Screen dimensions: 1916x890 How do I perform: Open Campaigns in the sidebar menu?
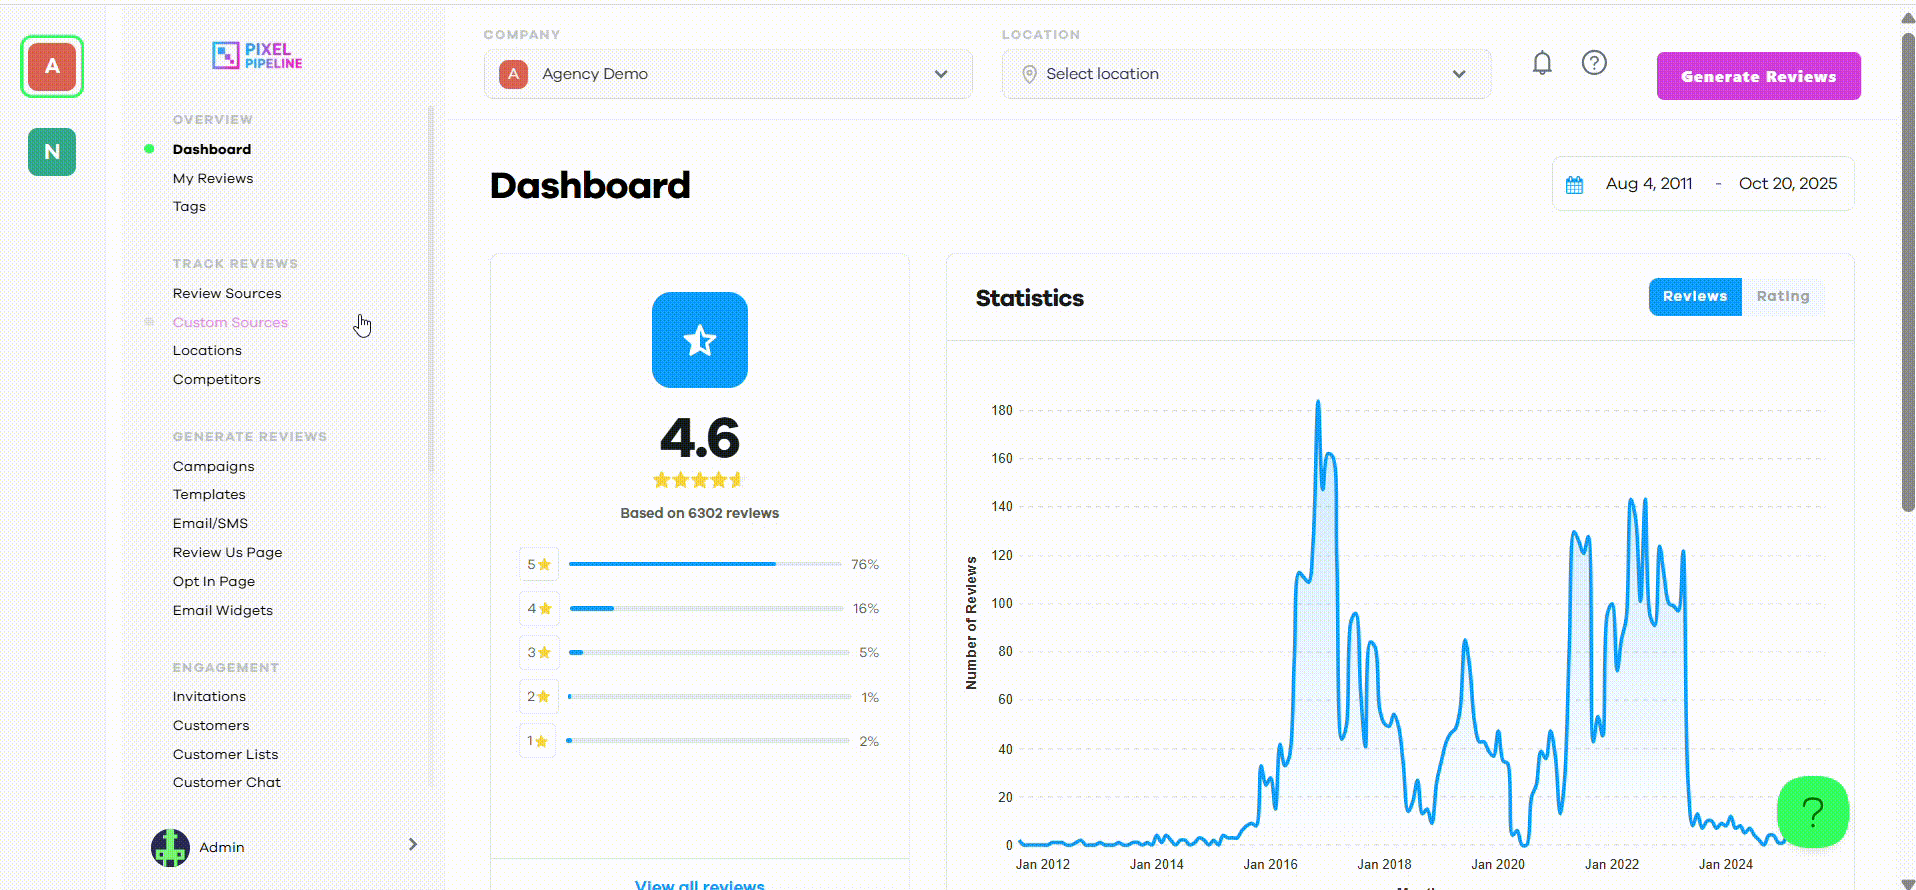coord(213,466)
